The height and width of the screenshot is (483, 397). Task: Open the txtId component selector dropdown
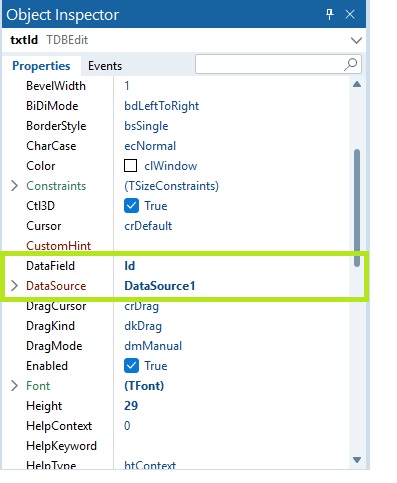(x=356, y=40)
